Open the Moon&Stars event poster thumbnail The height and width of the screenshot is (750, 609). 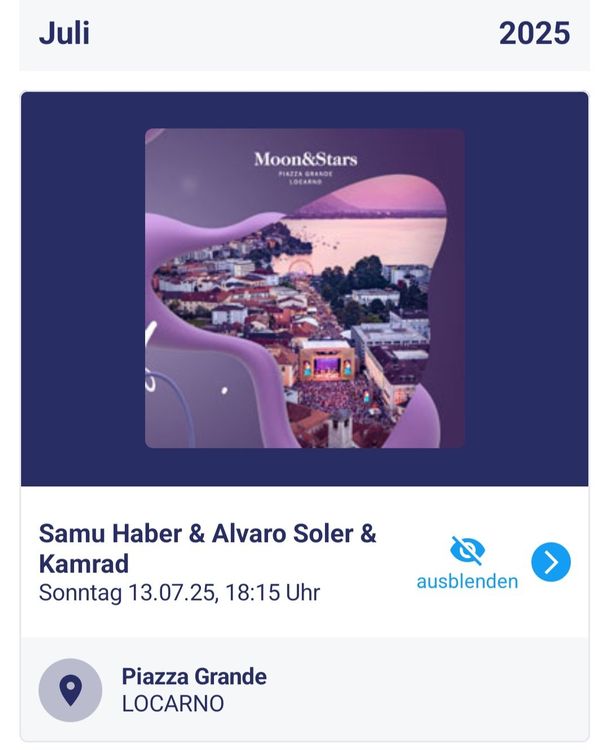(305, 288)
